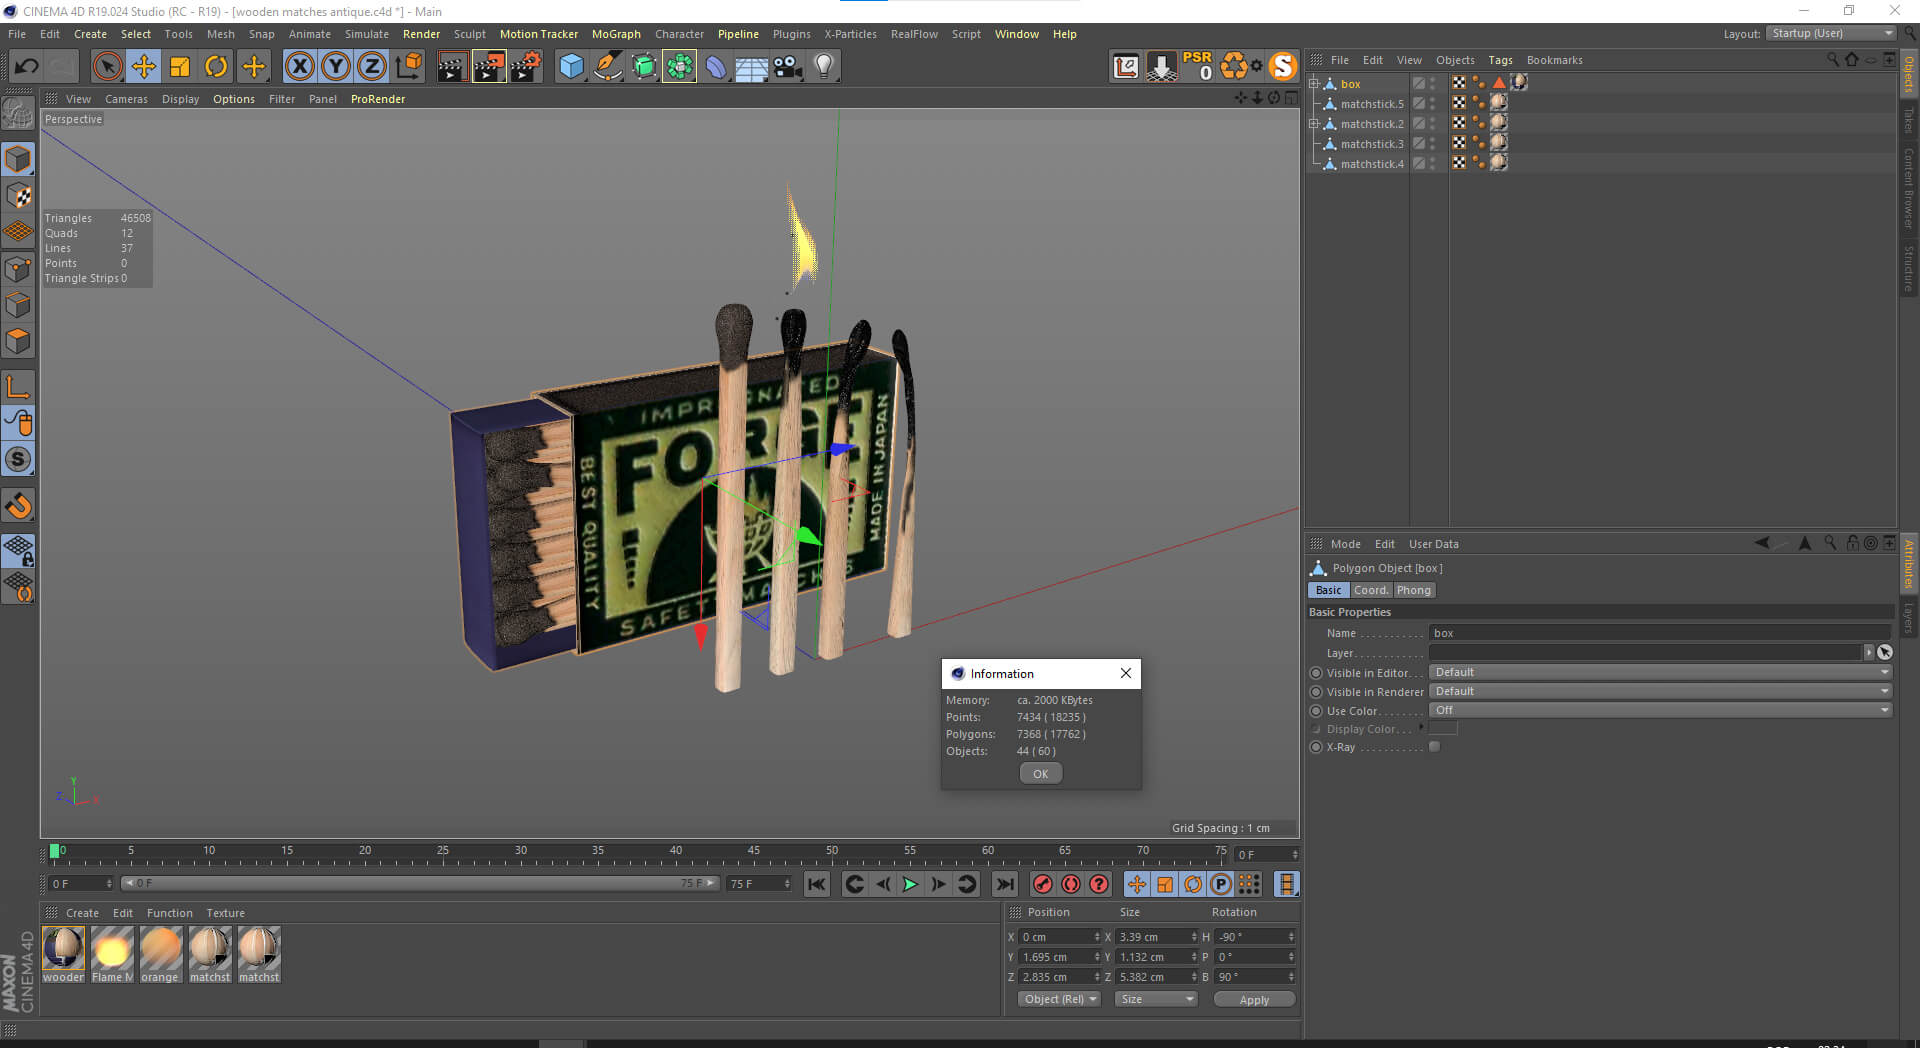Image resolution: width=1920 pixels, height=1048 pixels.
Task: Toggle Y axis lock
Action: (x=336, y=67)
